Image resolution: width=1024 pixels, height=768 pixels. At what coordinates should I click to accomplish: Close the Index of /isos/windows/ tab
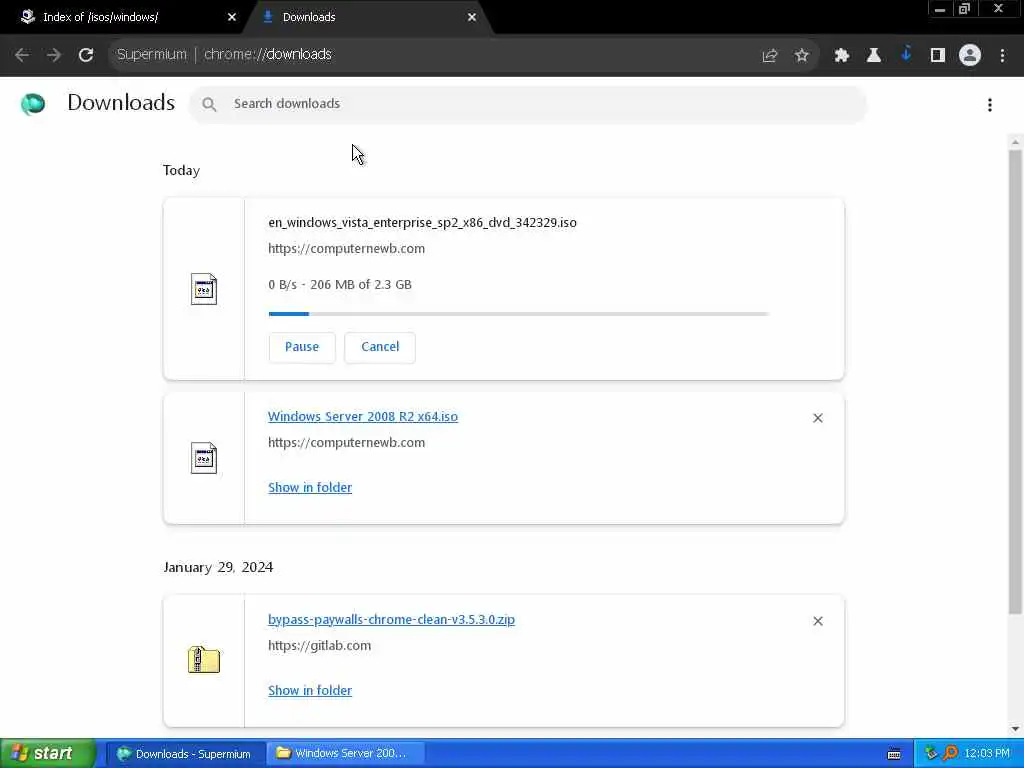(x=232, y=18)
